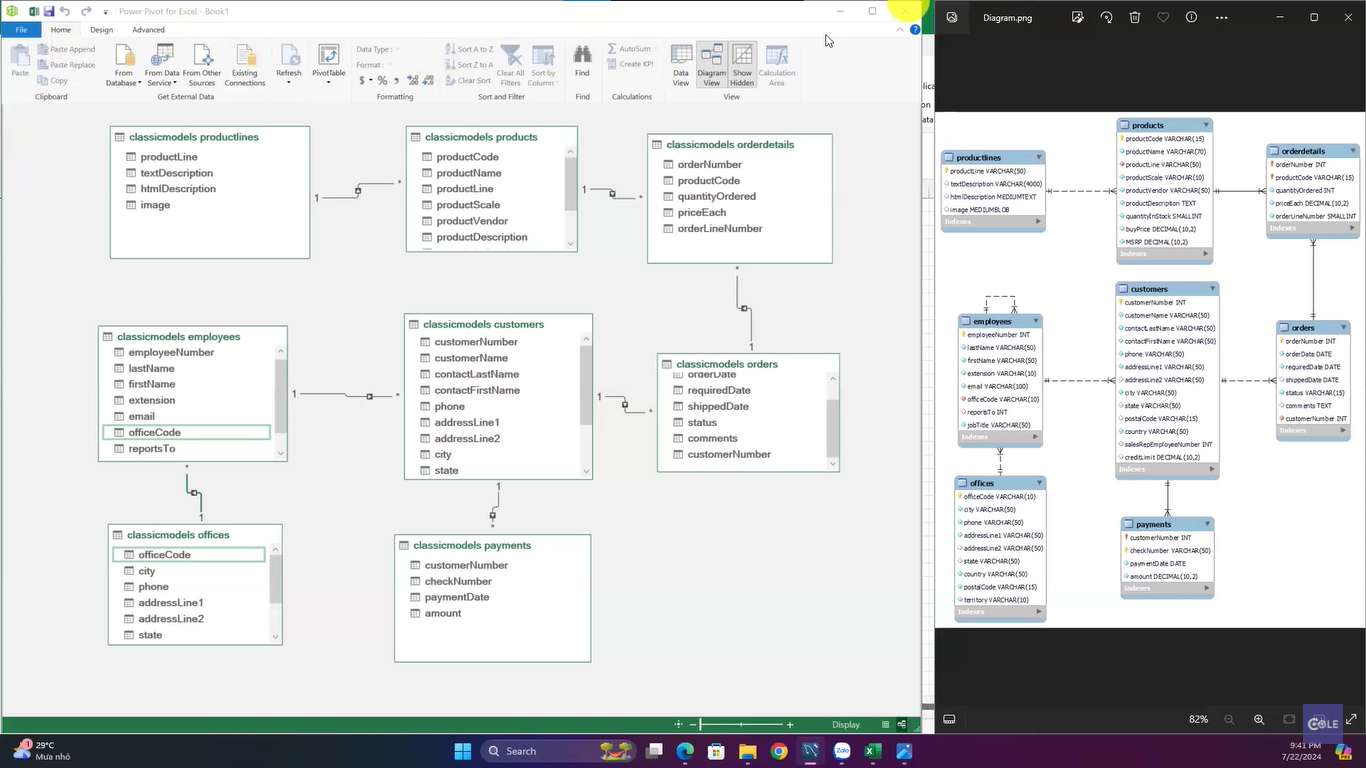Click scrollbar of the customers table
The width and height of the screenshot is (1366, 768).
click(586, 384)
